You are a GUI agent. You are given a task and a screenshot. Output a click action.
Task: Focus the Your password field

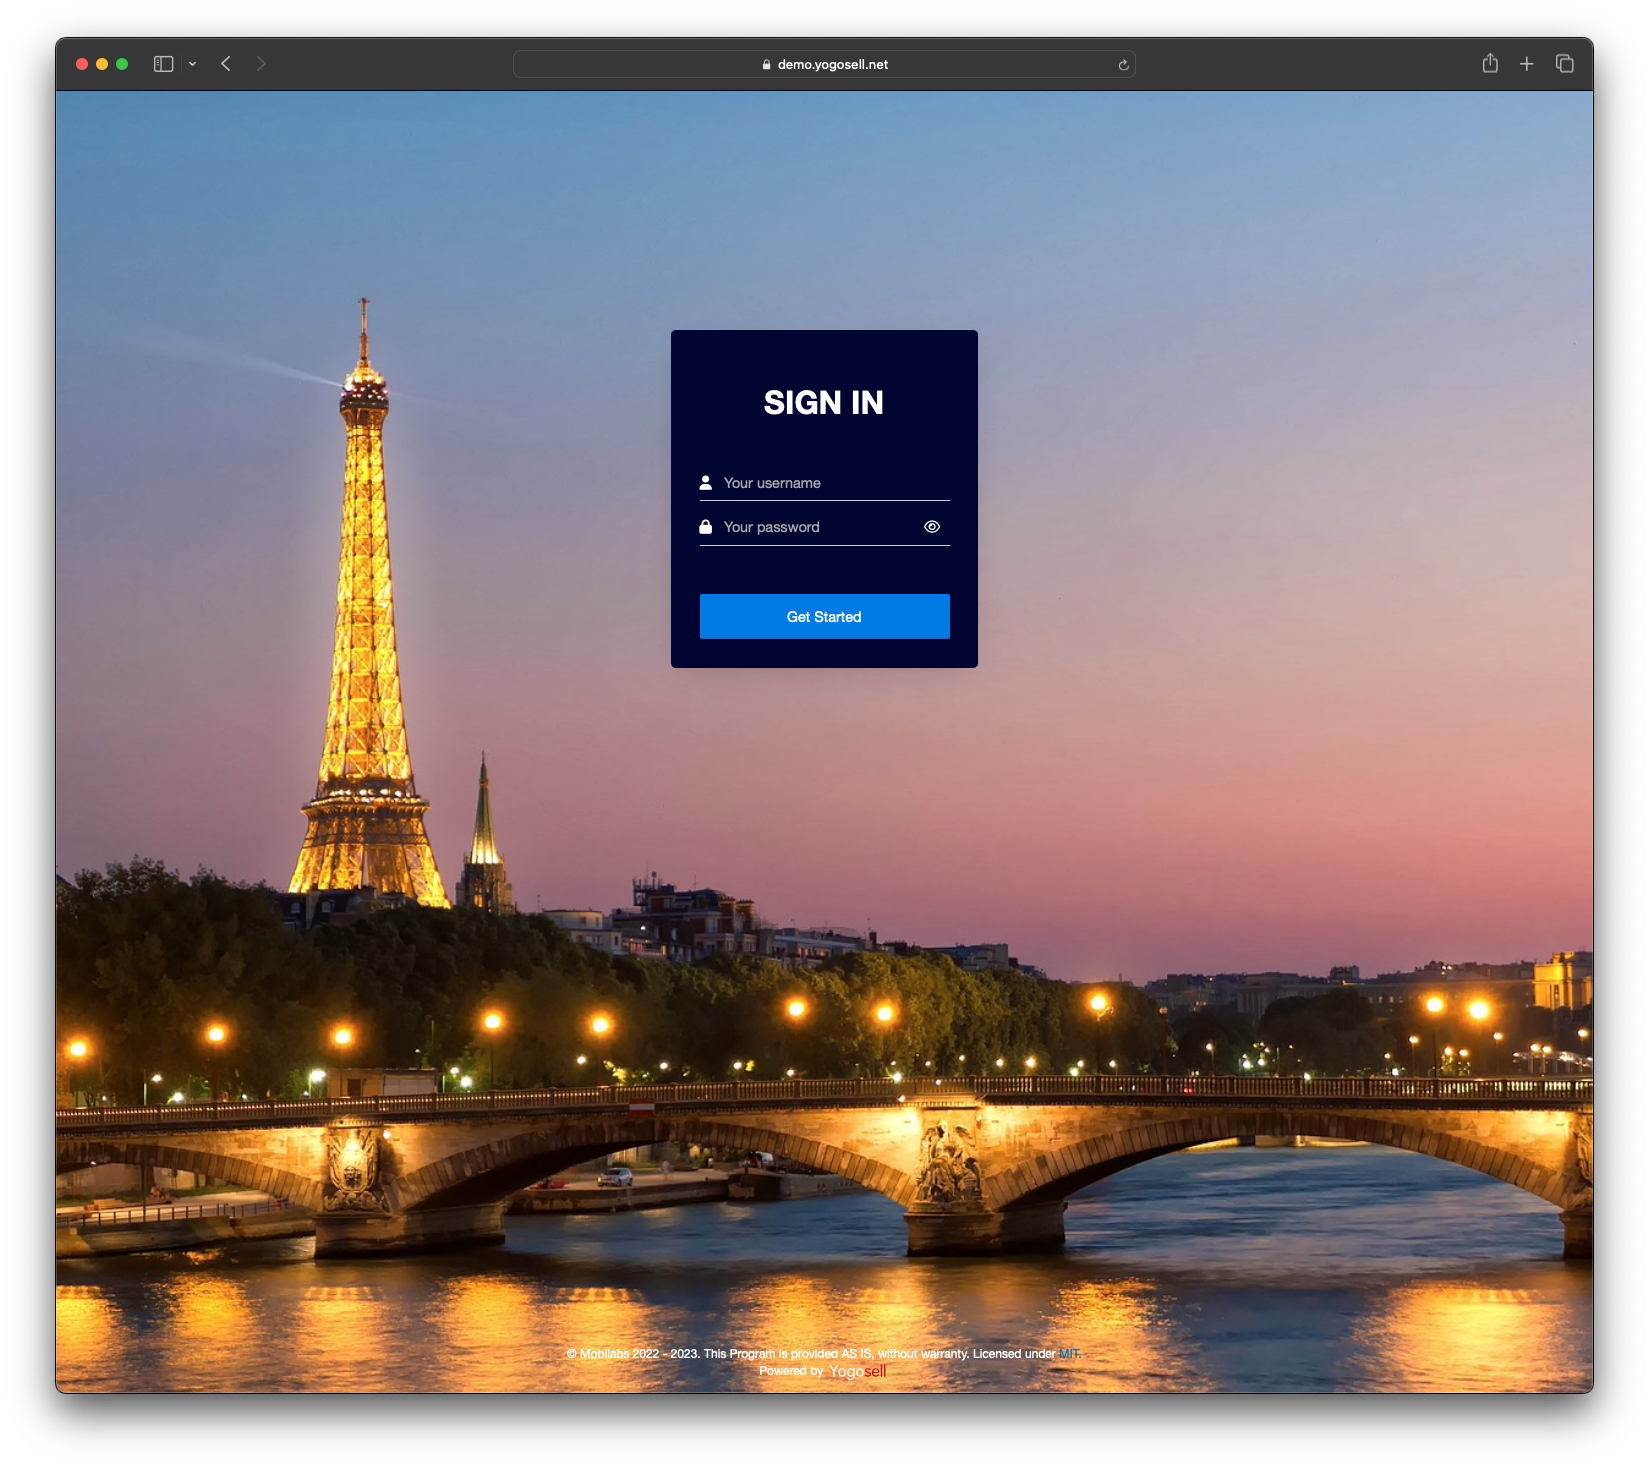pyautogui.click(x=815, y=527)
